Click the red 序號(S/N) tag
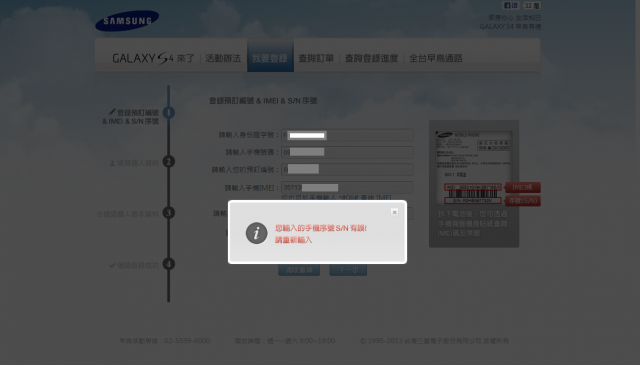Screen dimensions: 640x365 coord(523,201)
